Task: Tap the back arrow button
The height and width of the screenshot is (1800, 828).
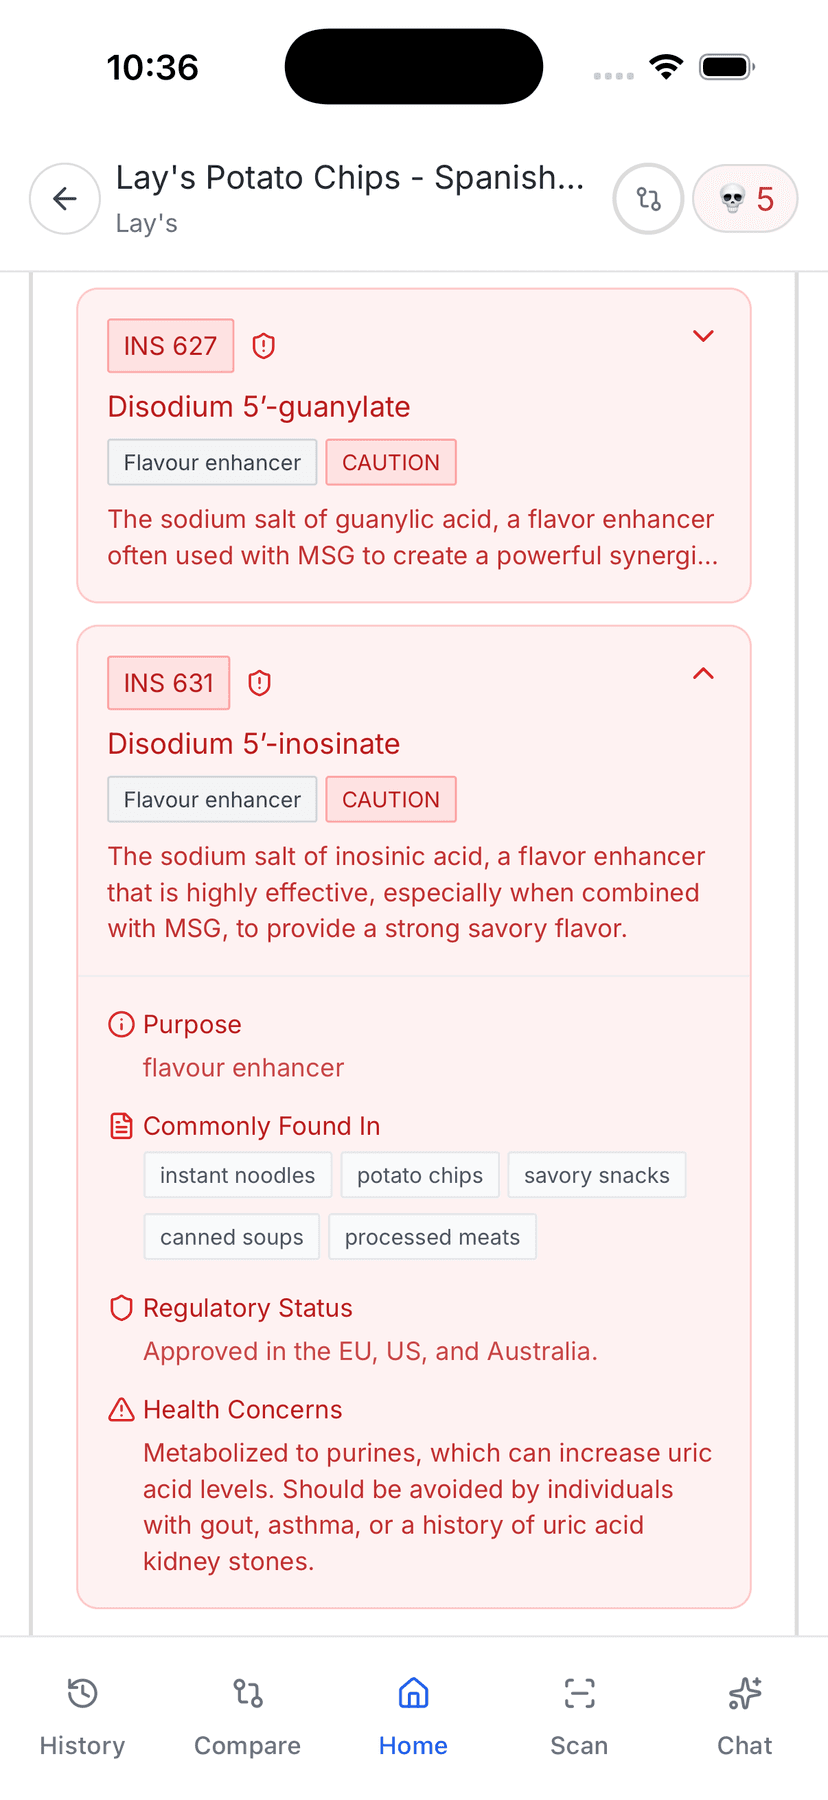Action: pos(65,199)
